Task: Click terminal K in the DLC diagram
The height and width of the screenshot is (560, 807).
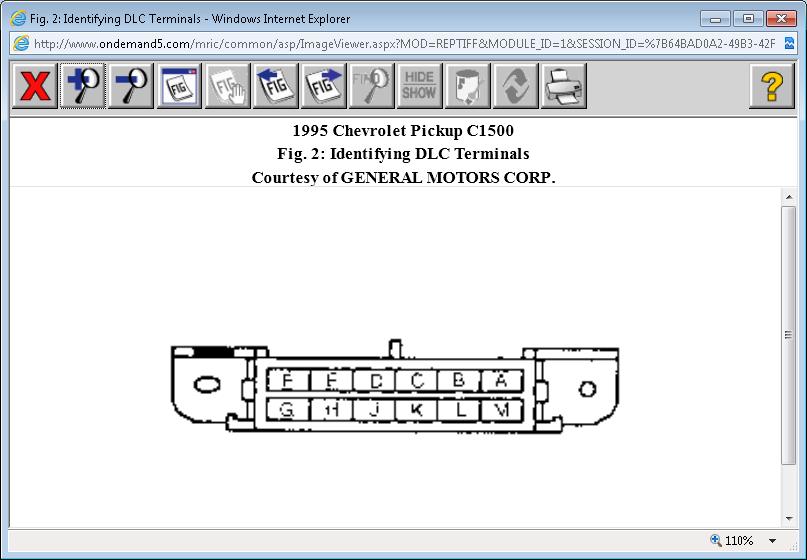Action: click(416, 410)
